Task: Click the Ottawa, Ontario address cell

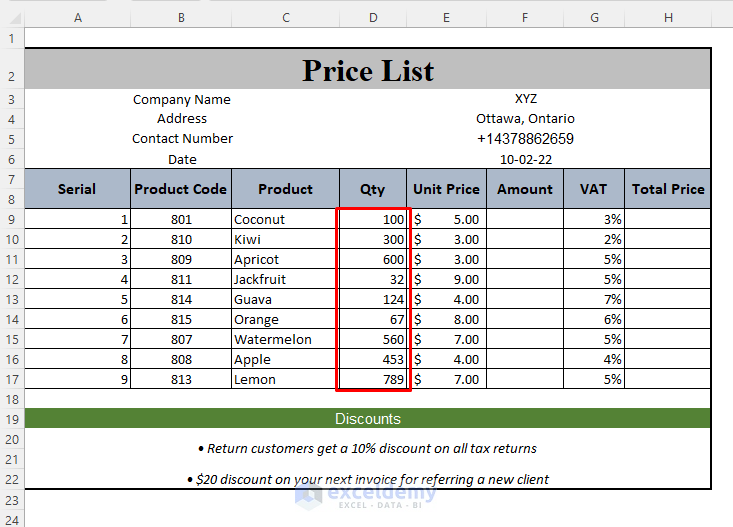Action: pyautogui.click(x=525, y=119)
